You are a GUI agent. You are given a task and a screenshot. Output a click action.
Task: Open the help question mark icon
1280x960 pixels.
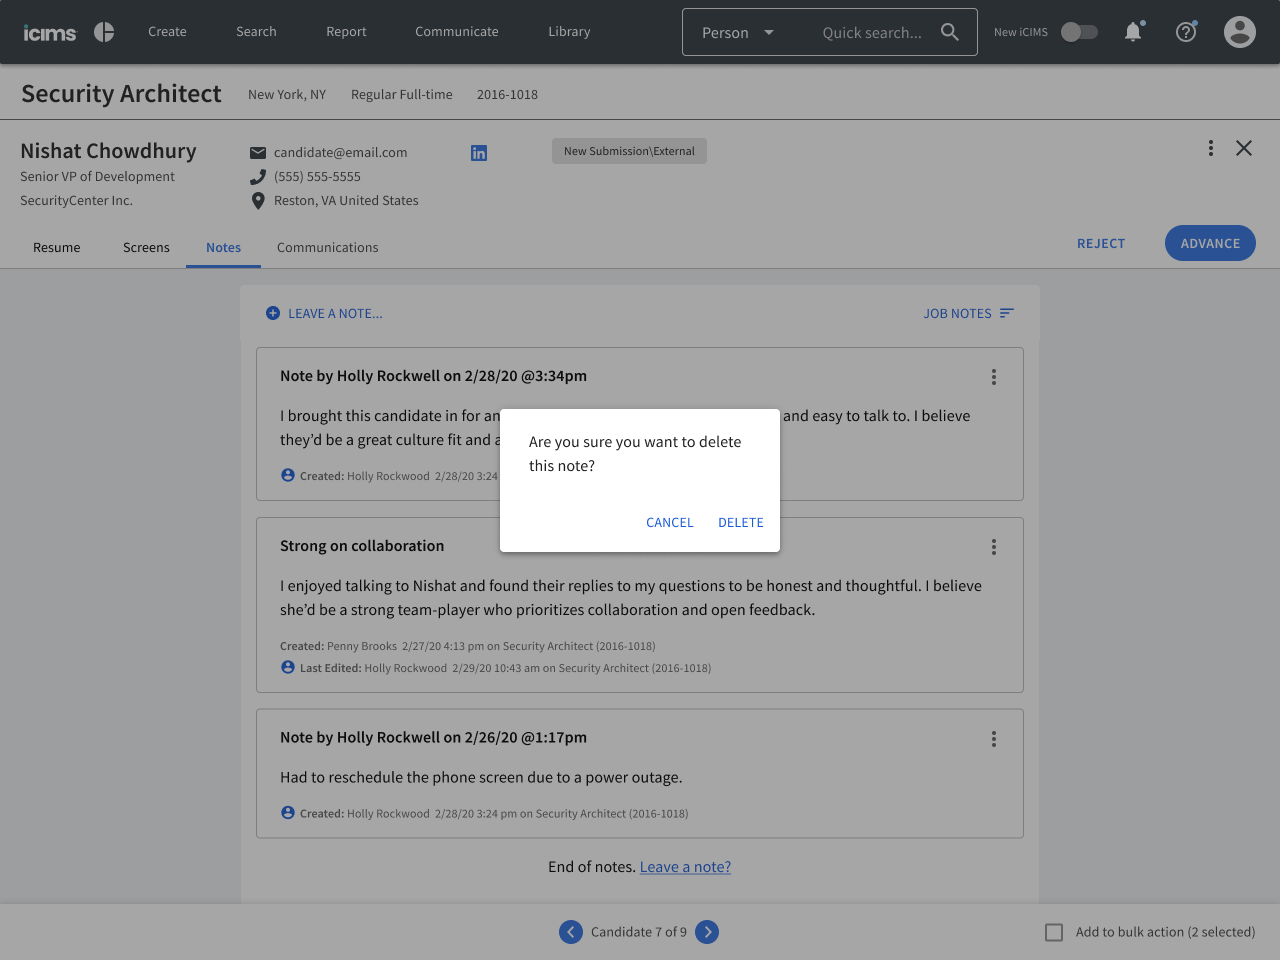1186,32
